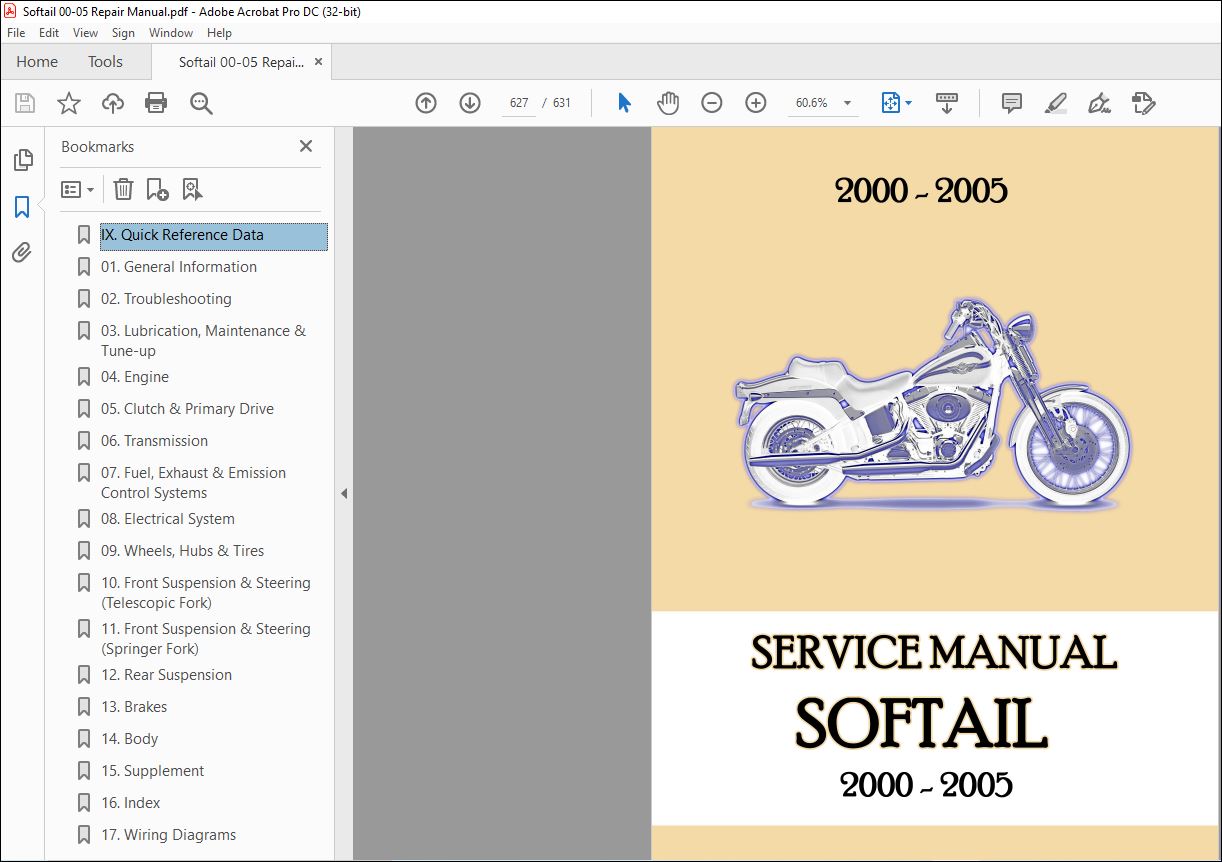Delete selected bookmark with trash icon
The image size is (1222, 862).
123,189
